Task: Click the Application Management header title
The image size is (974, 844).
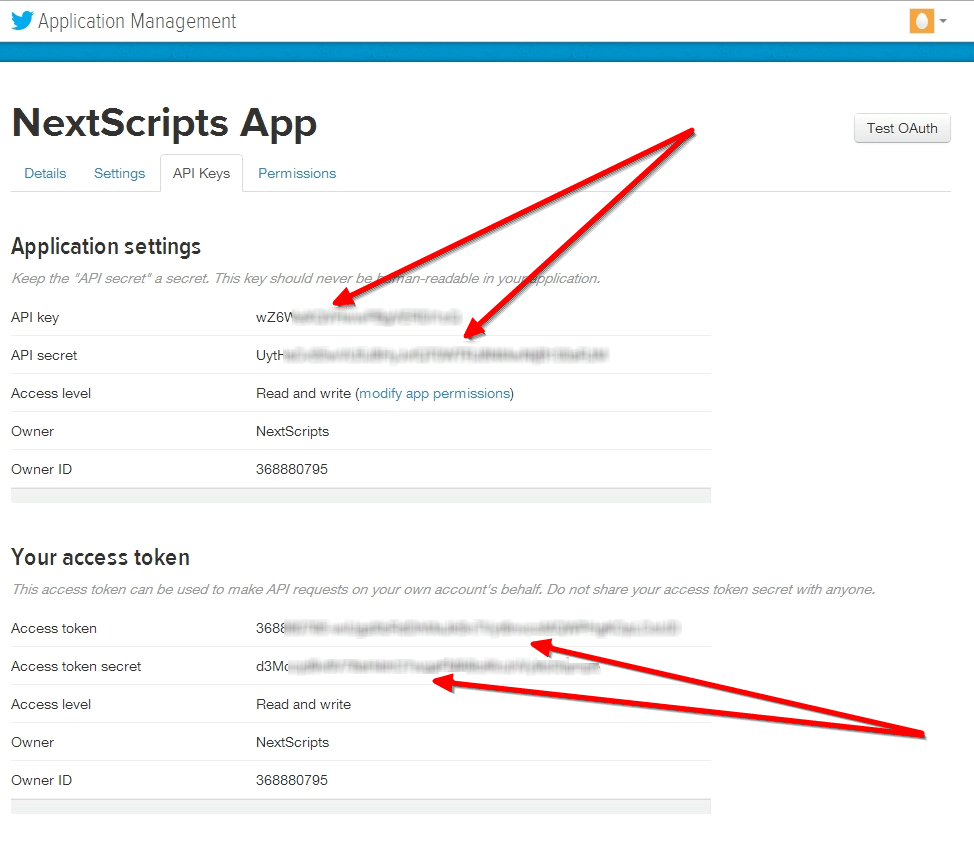Action: 137,21
